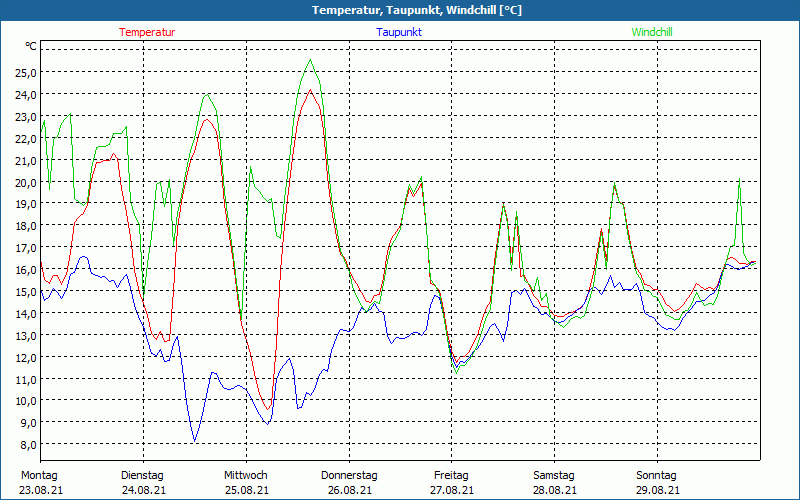Click the green Windchill spike on Sunday evening
Image resolution: width=800 pixels, height=500 pixels.
coord(739,179)
